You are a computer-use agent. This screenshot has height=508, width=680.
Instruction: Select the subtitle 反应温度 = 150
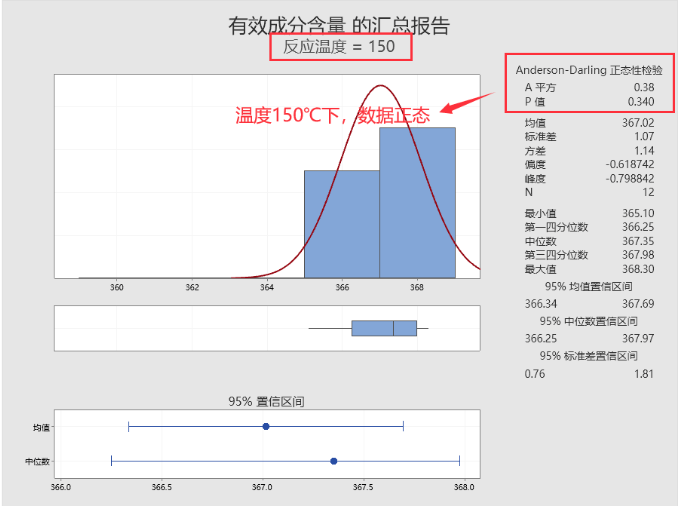click(x=339, y=47)
